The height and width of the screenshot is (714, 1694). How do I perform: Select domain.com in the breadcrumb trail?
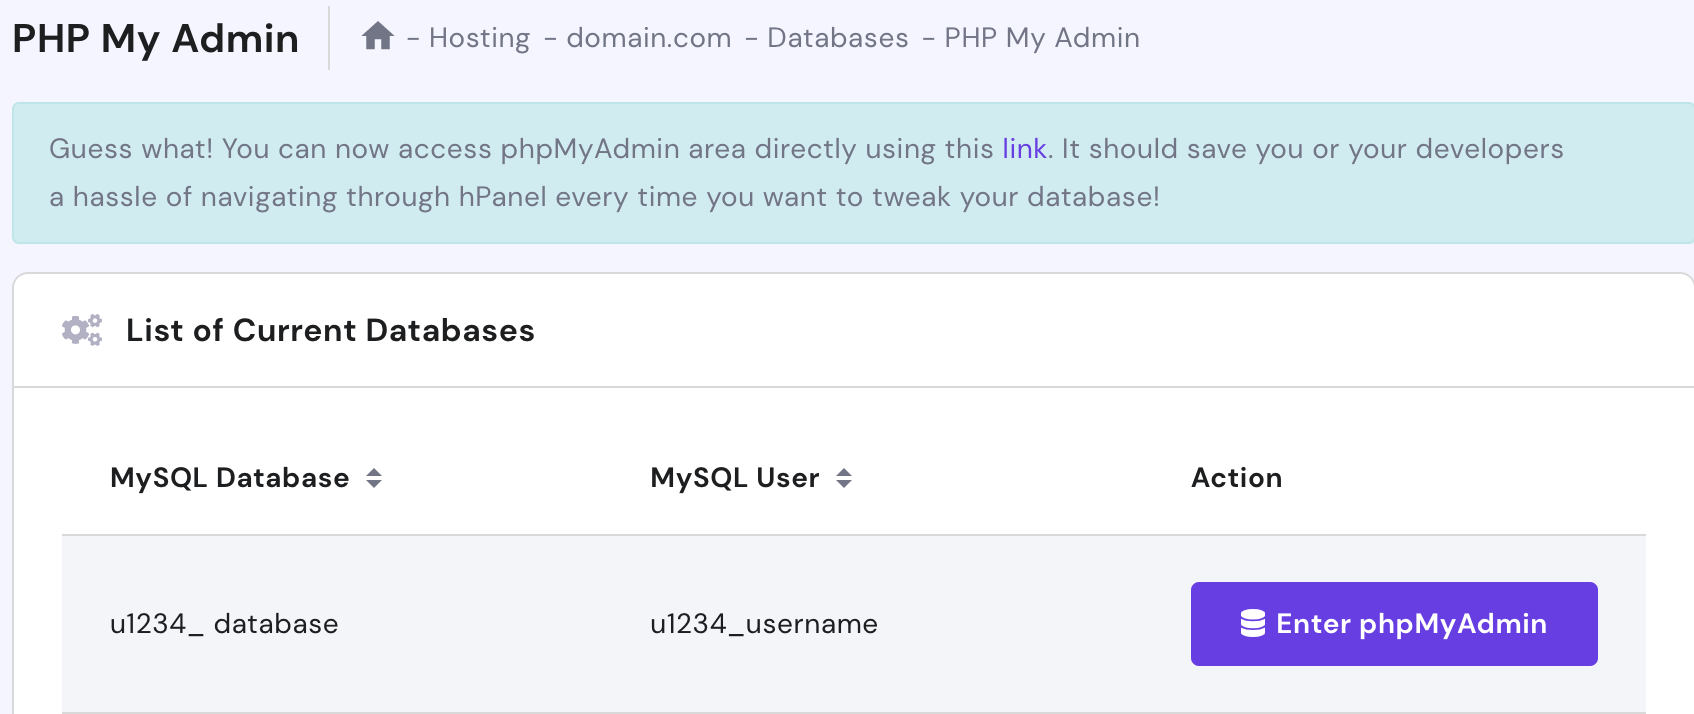648,38
